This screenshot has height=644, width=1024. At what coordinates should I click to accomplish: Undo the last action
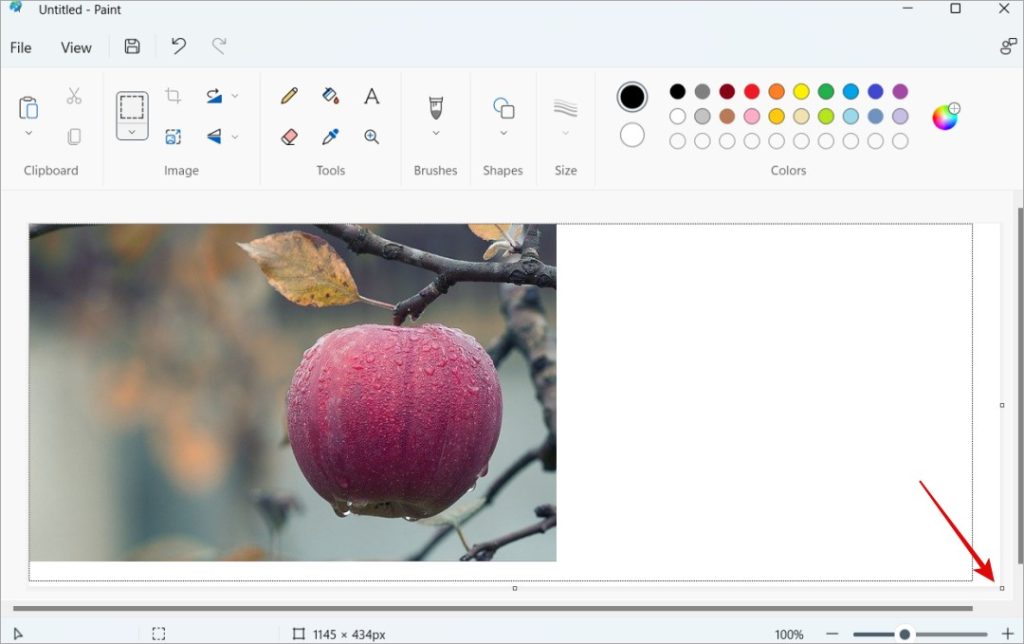click(x=178, y=46)
